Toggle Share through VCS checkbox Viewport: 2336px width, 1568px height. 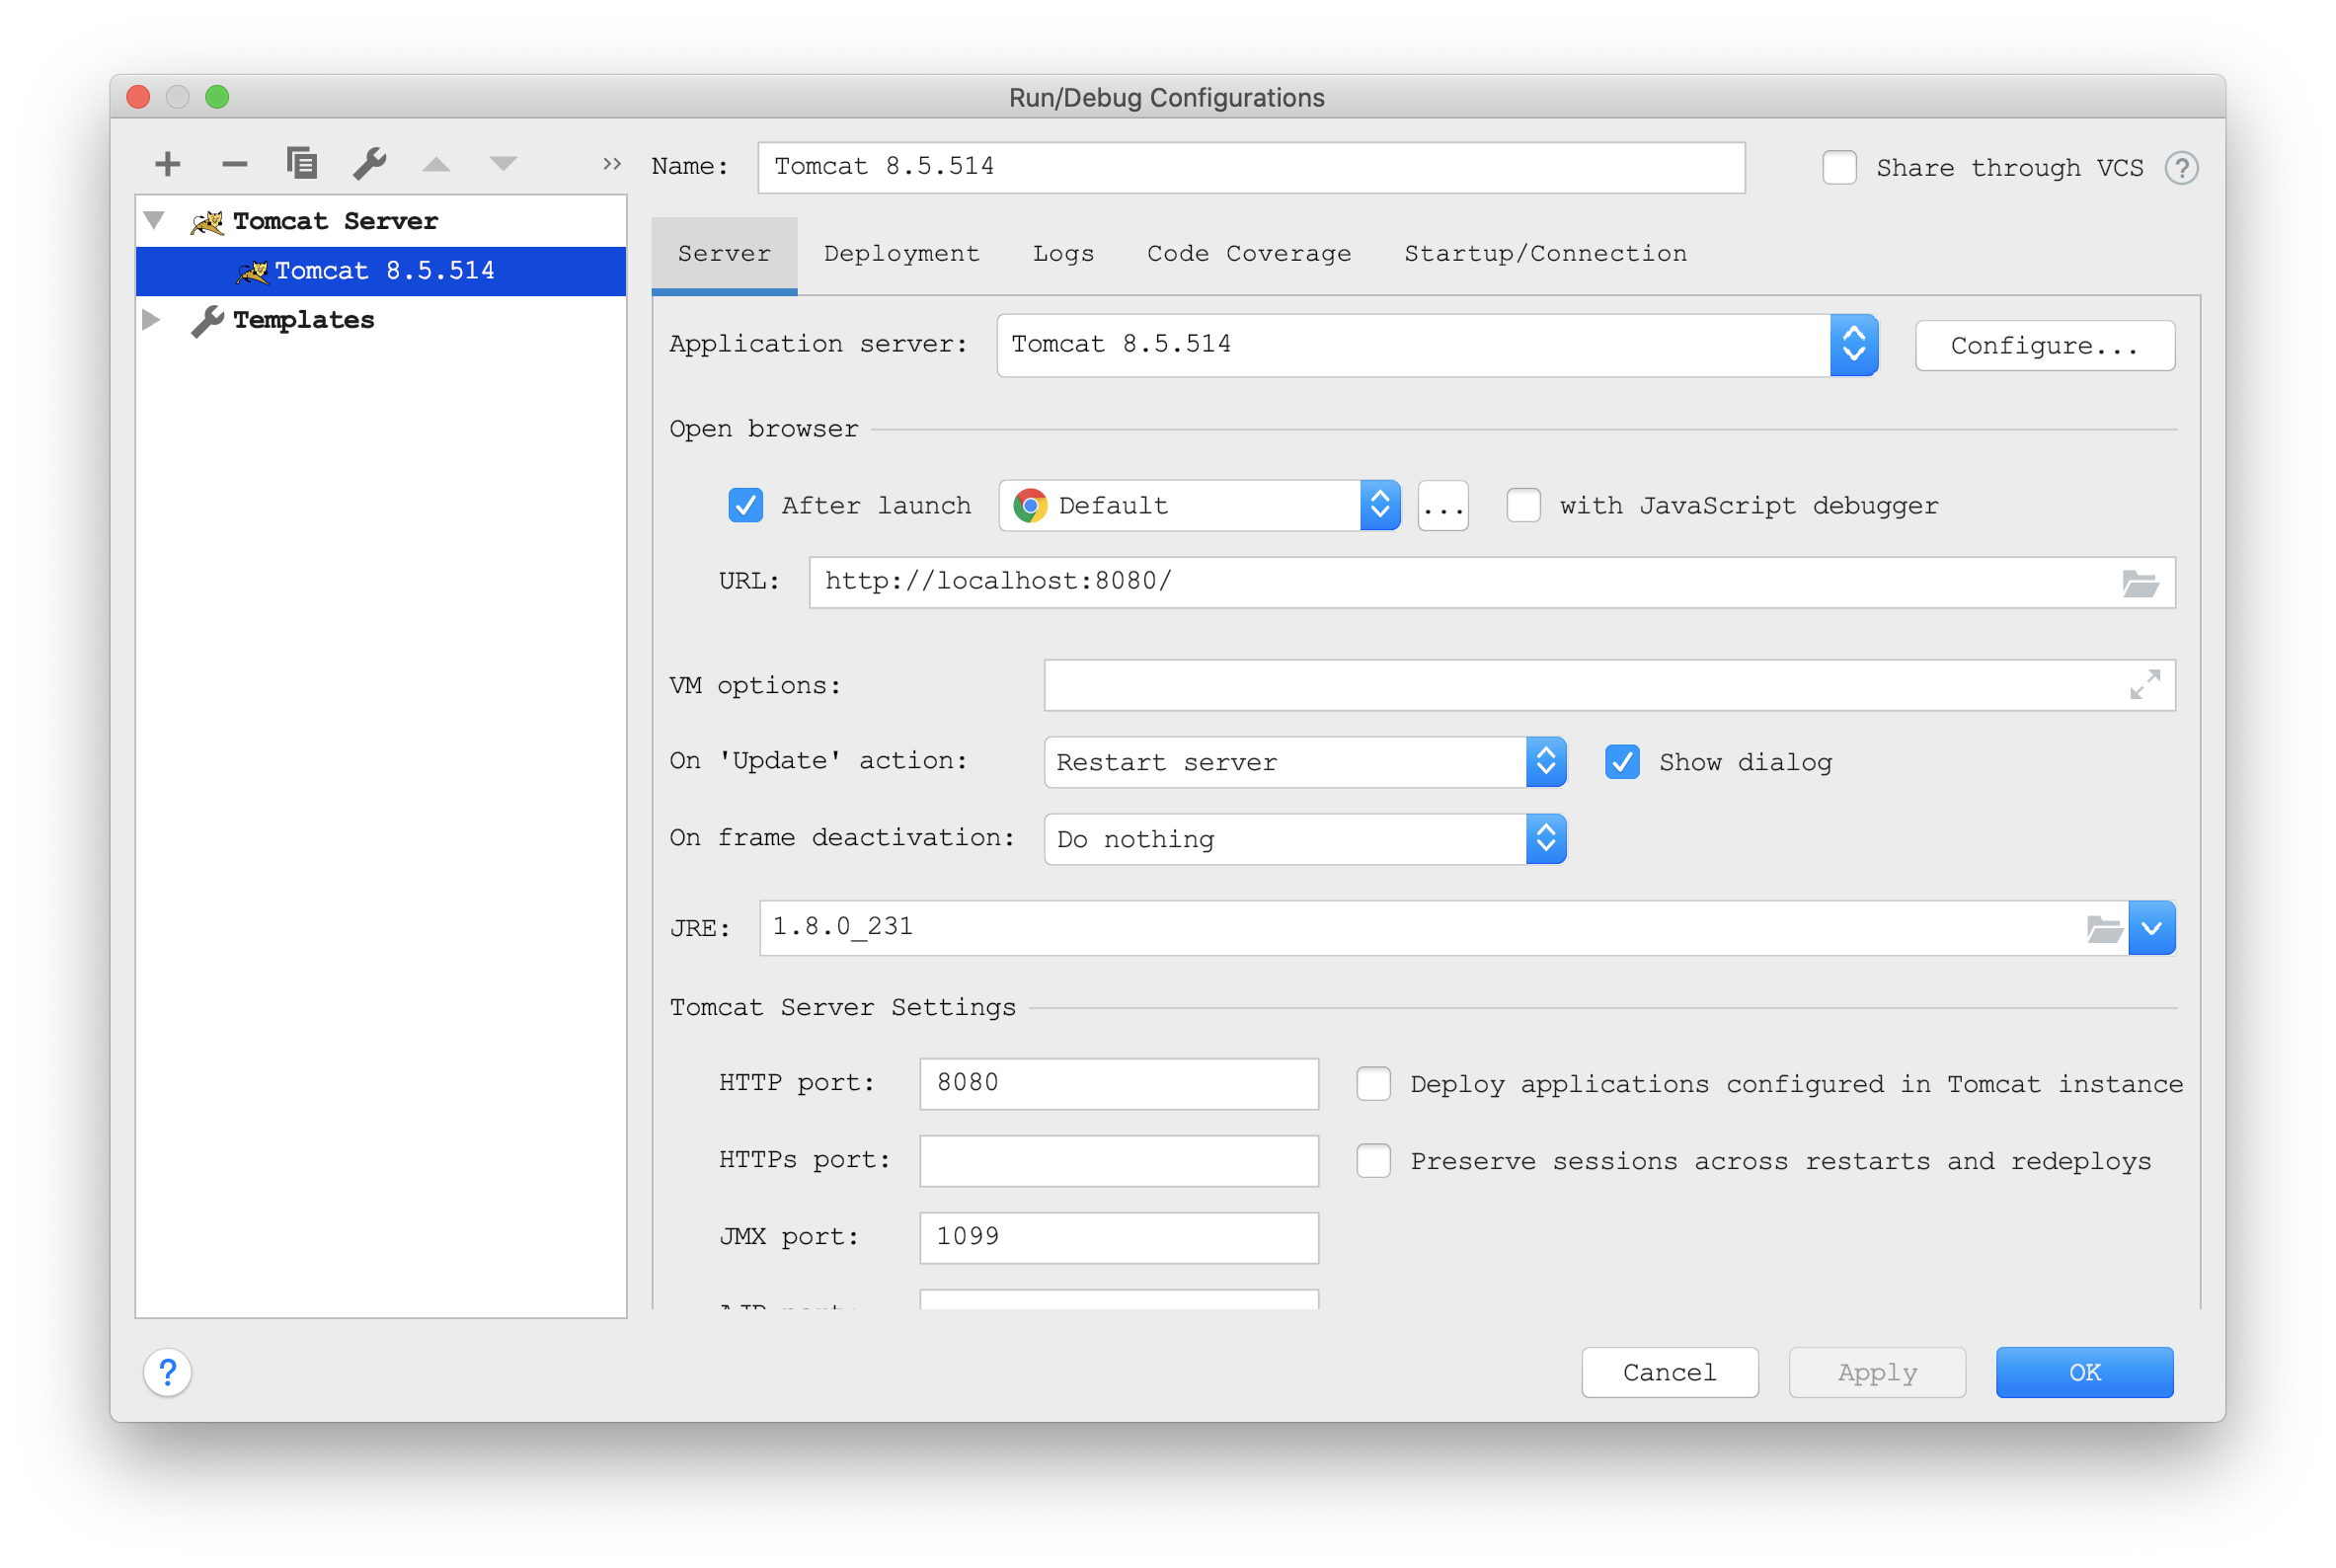[1839, 167]
